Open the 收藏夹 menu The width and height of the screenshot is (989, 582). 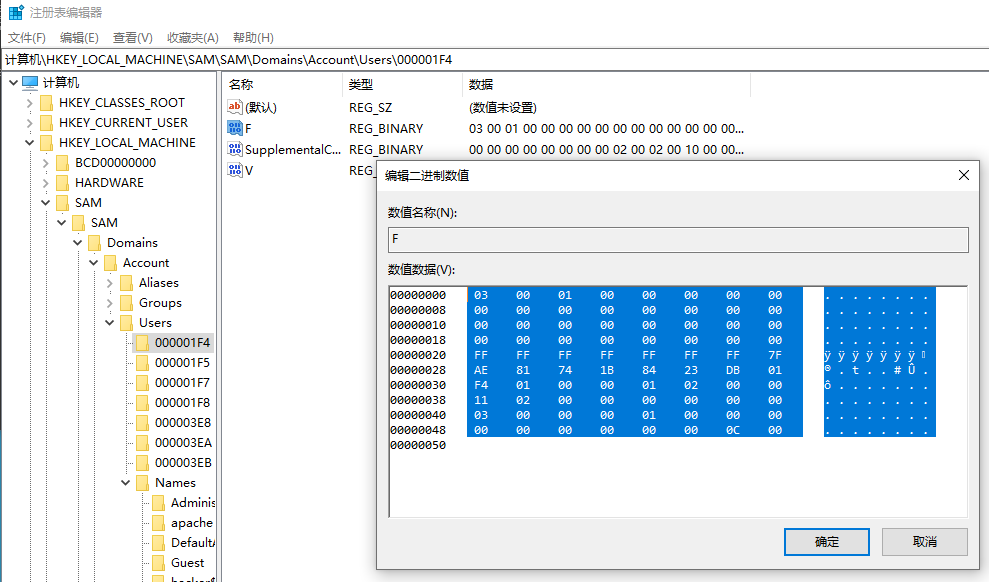(192, 38)
